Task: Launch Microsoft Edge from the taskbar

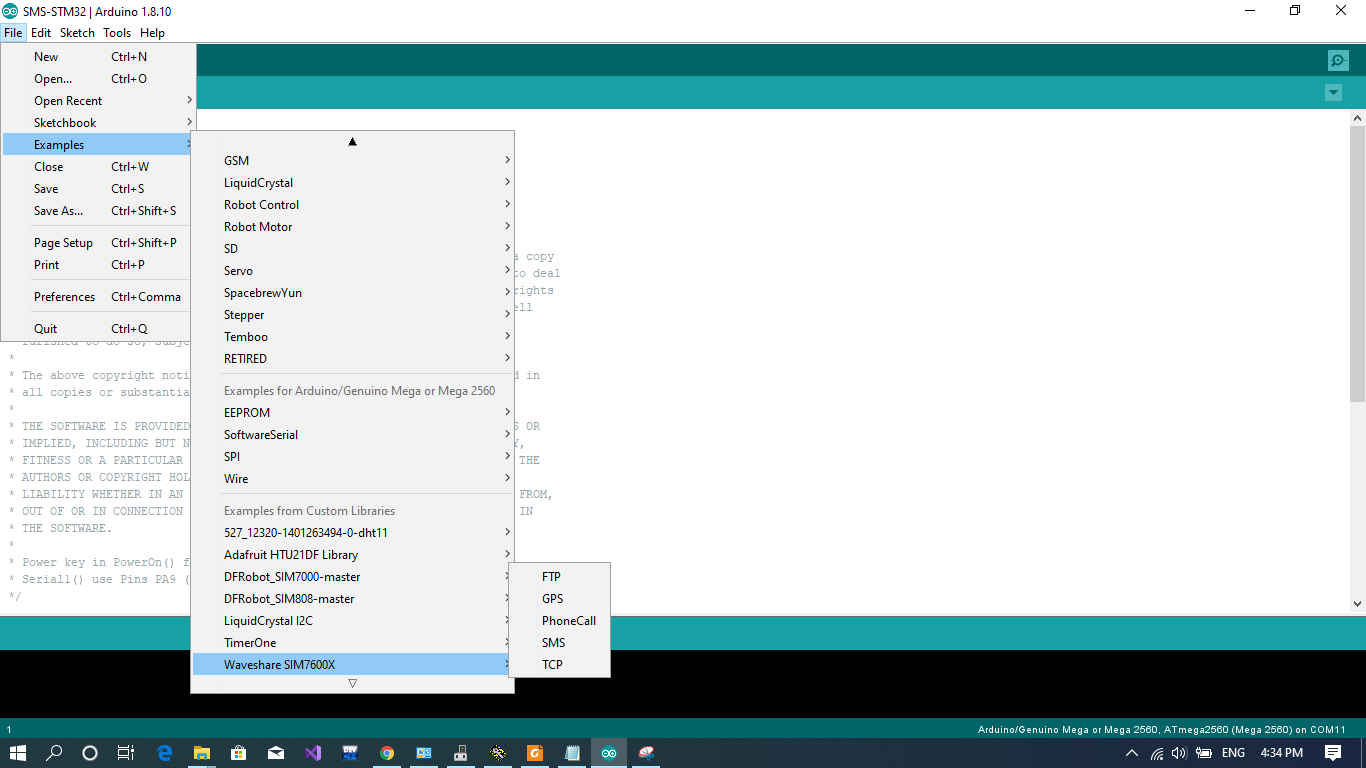Action: tap(165, 753)
